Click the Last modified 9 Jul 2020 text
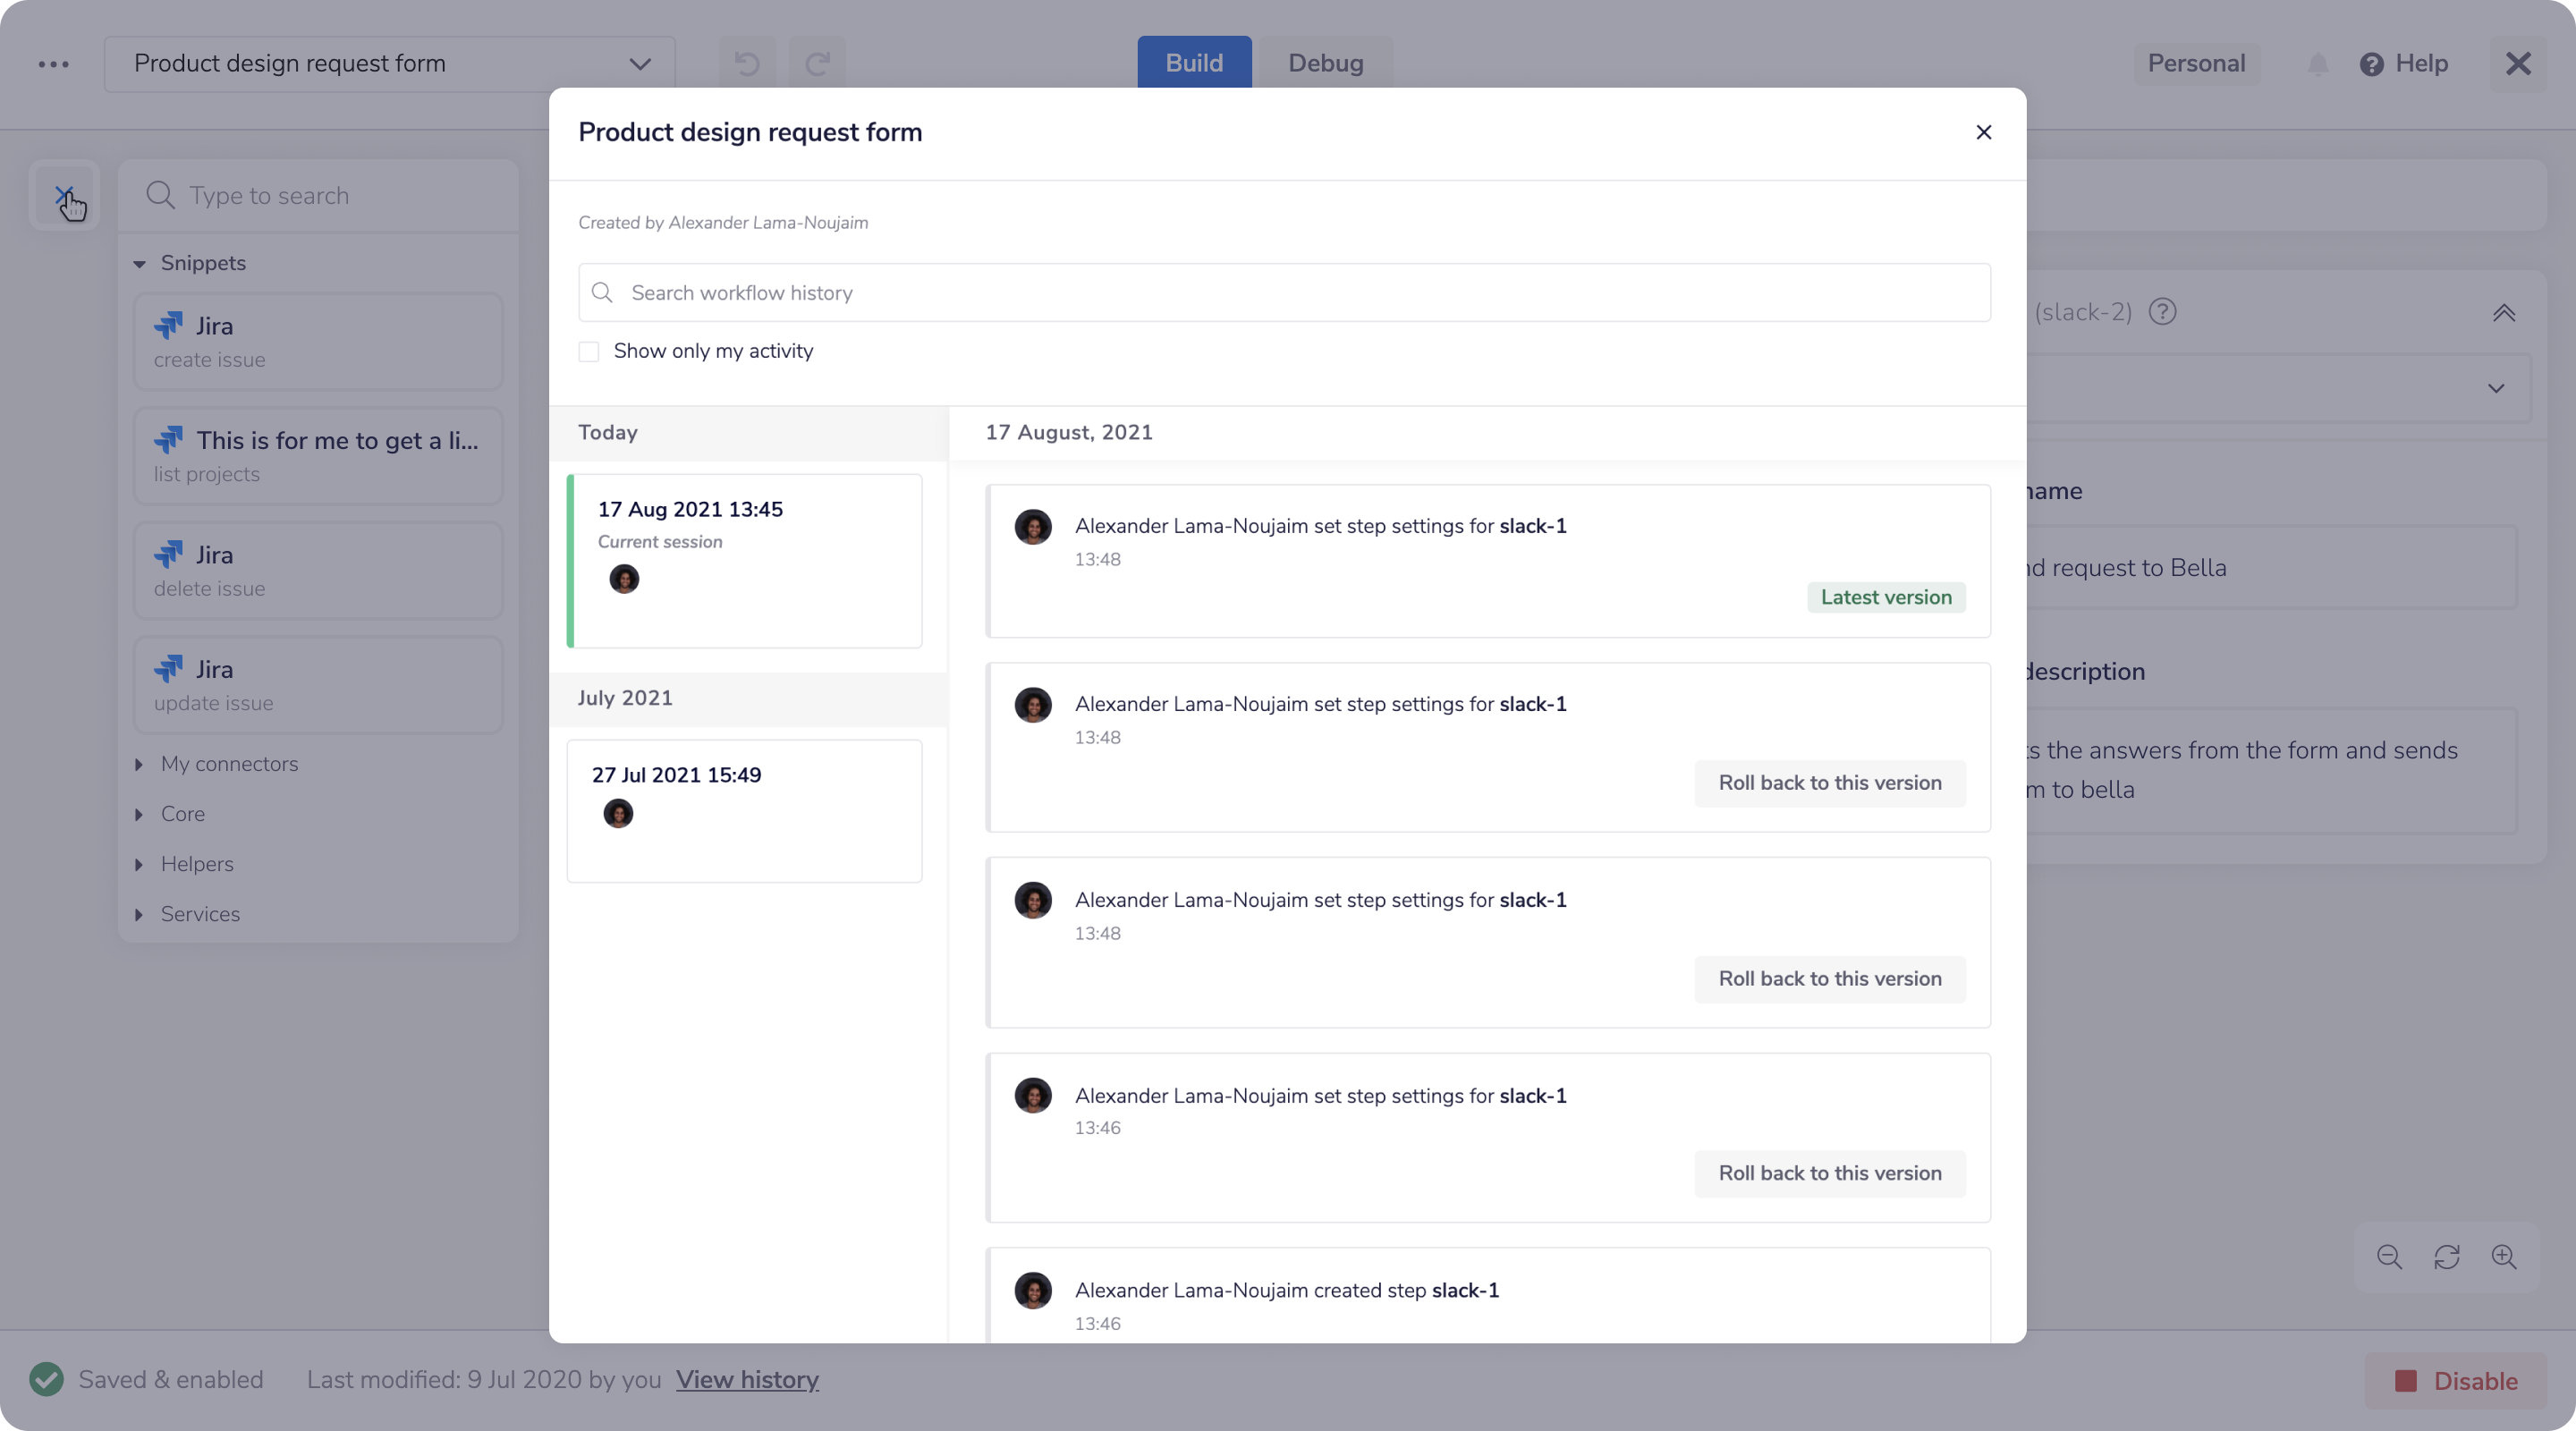 (x=484, y=1380)
